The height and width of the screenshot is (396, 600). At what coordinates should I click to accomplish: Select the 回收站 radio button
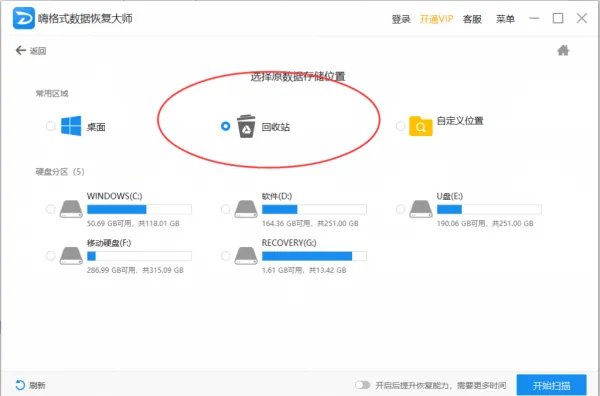coord(225,126)
